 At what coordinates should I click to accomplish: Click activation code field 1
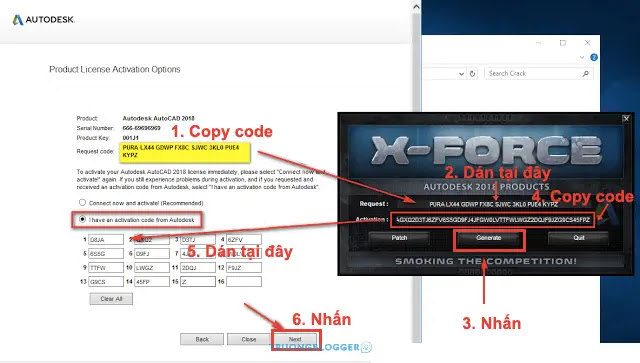[106, 240]
